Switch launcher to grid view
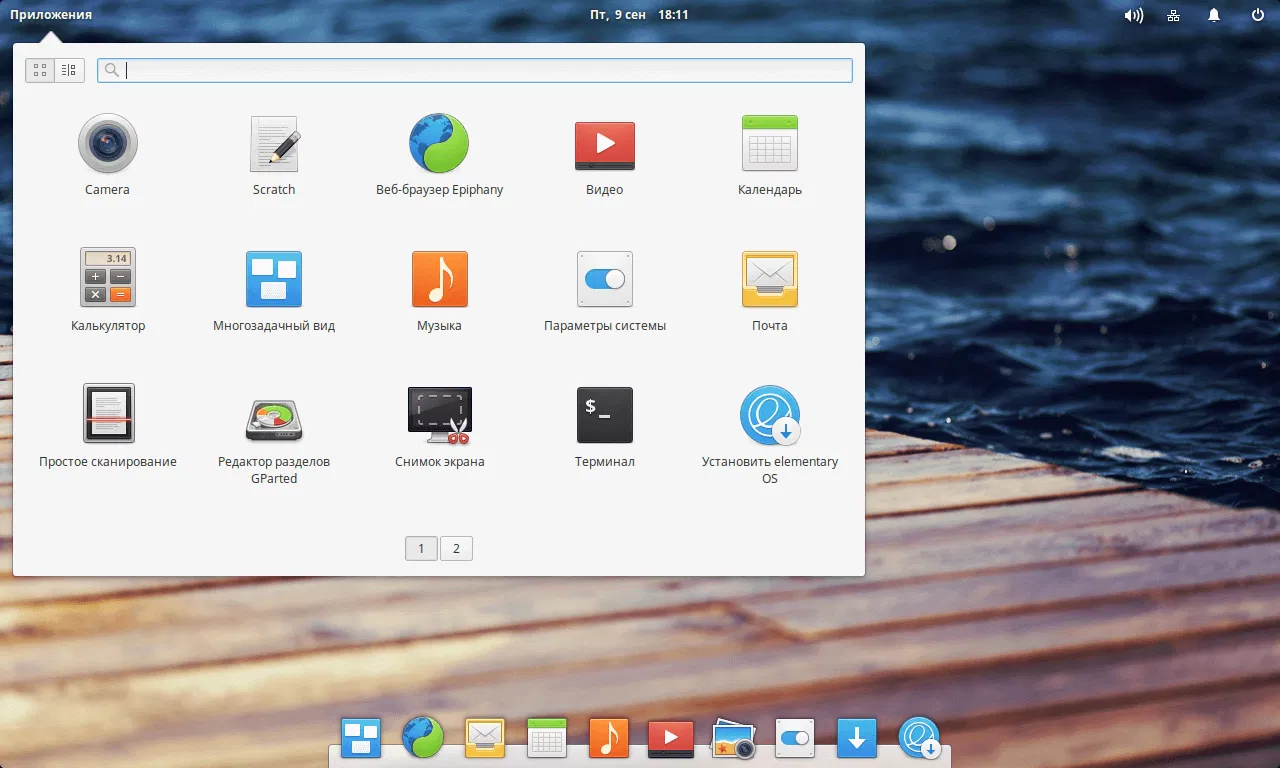The height and width of the screenshot is (768, 1280). [x=40, y=70]
